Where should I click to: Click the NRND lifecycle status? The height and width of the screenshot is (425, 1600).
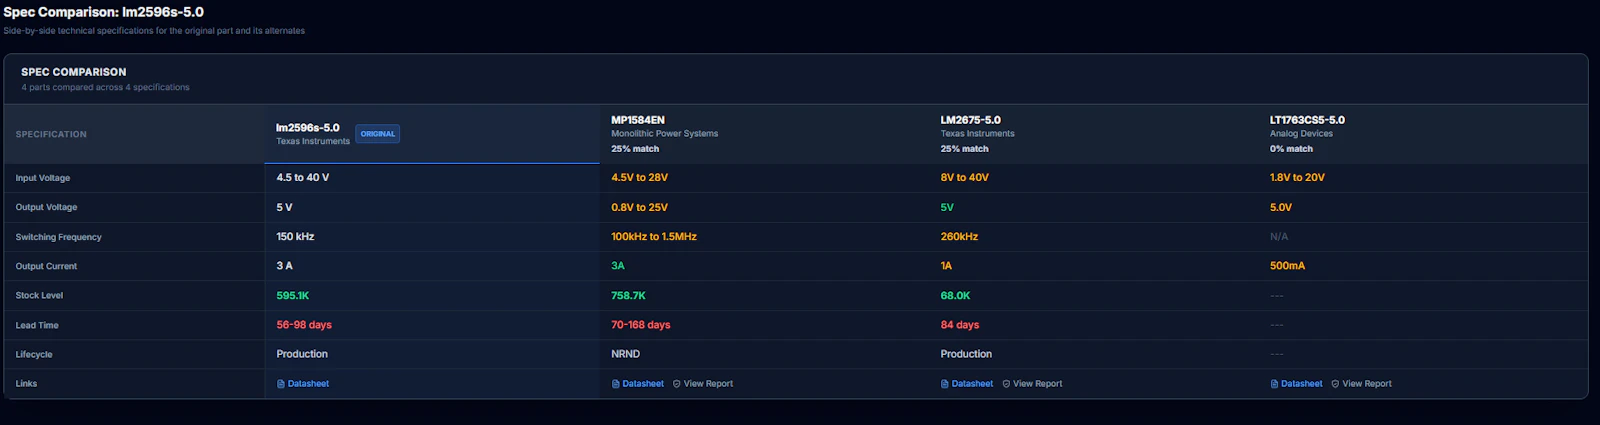click(x=625, y=354)
